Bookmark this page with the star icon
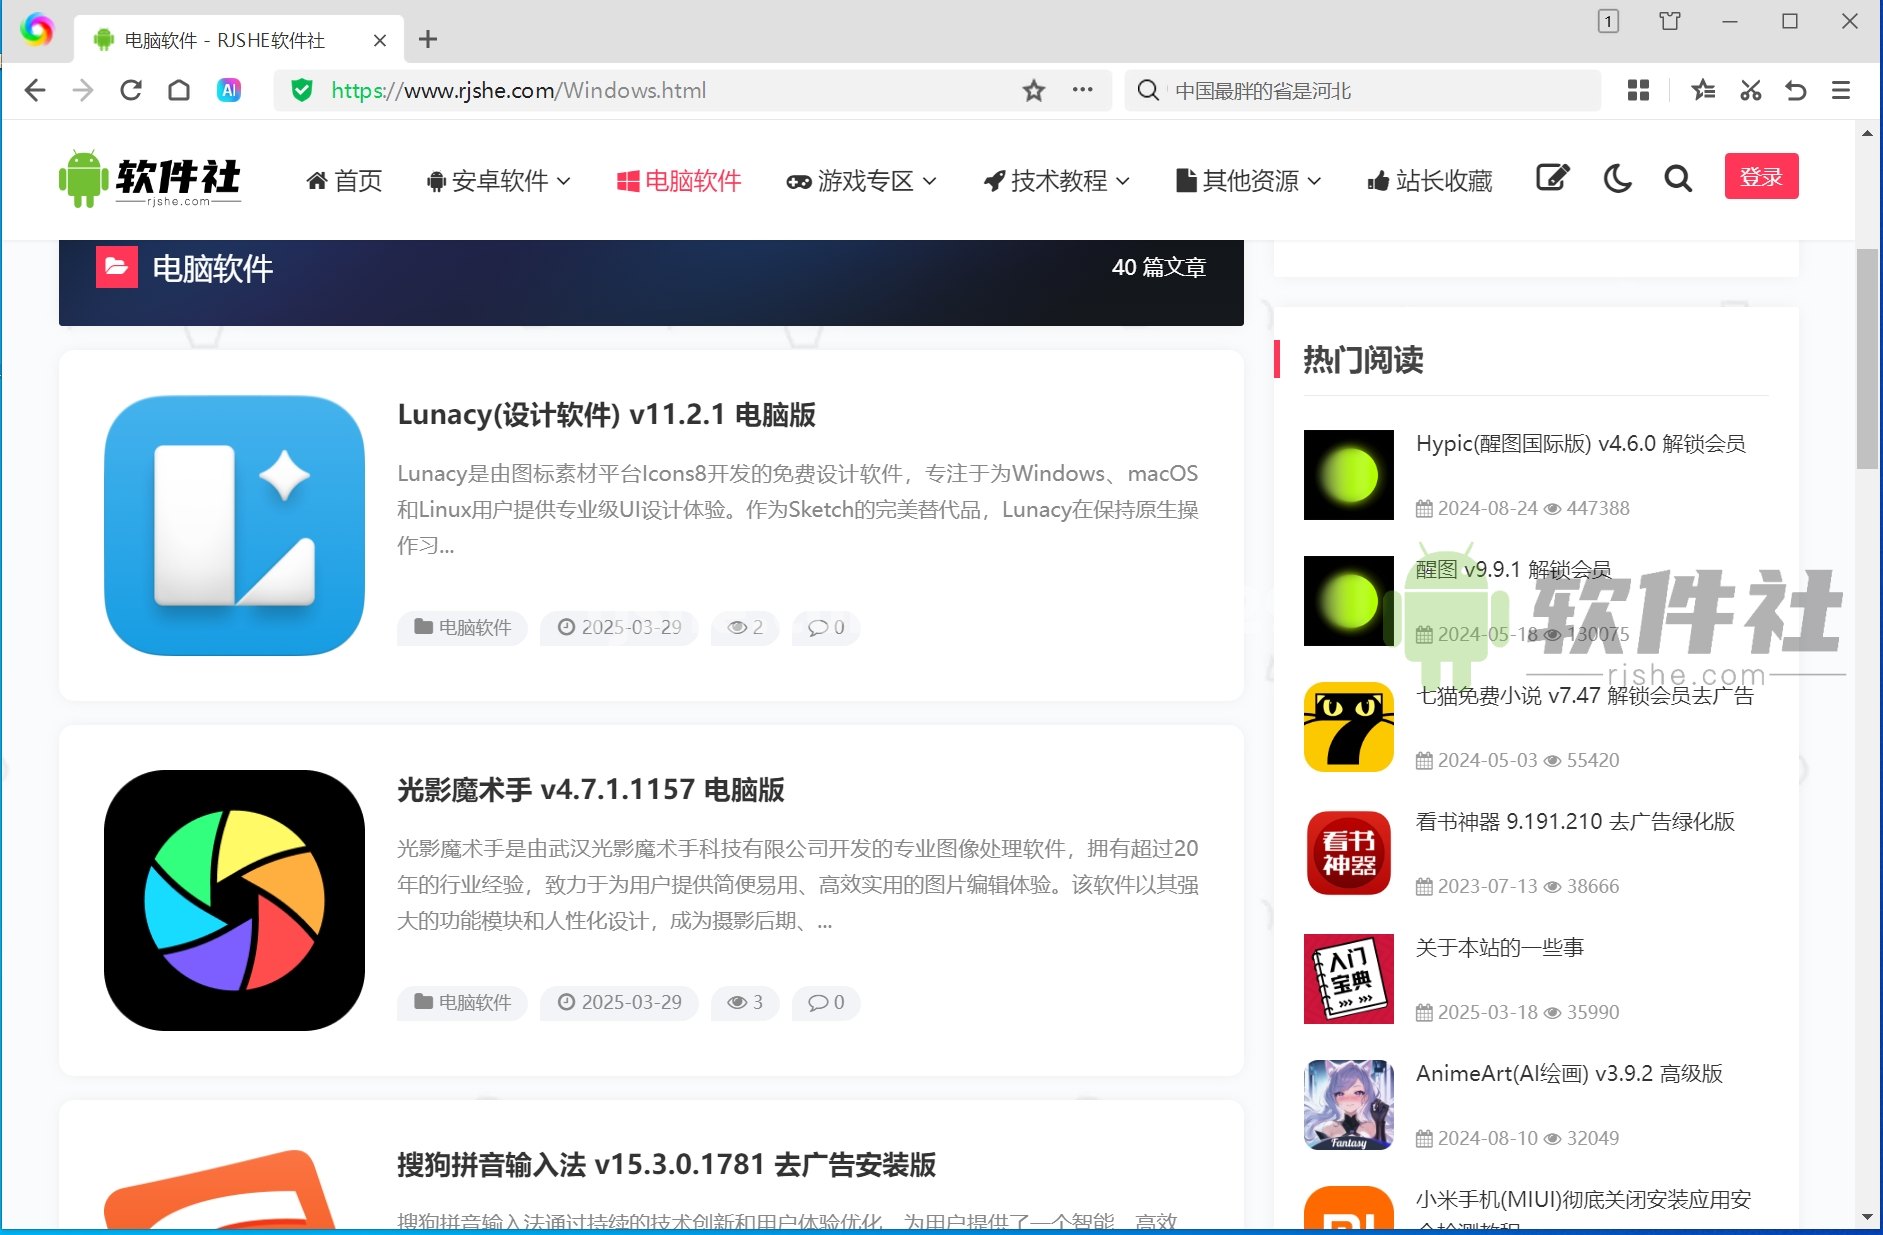1883x1235 pixels. (1034, 91)
